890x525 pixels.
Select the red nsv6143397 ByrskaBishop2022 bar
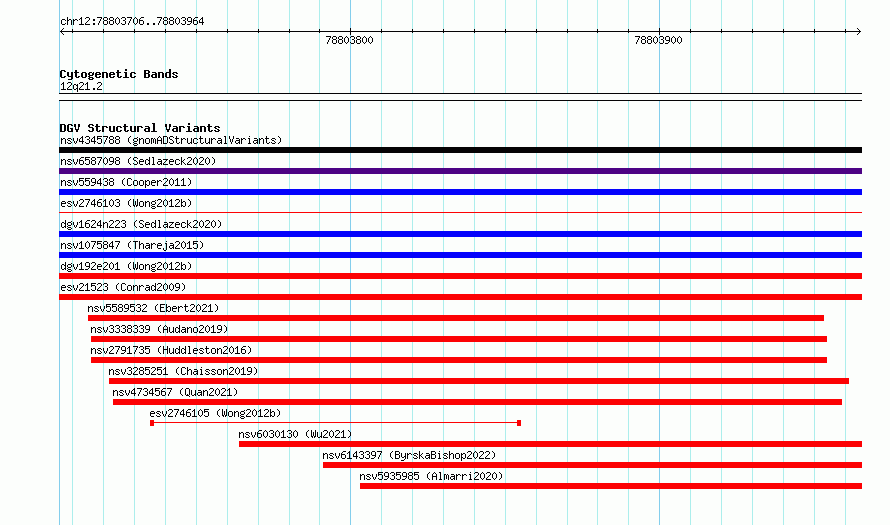click(x=593, y=465)
